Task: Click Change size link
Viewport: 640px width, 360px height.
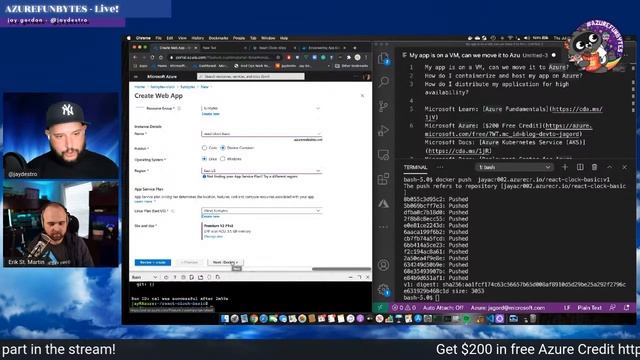Action: (213, 236)
